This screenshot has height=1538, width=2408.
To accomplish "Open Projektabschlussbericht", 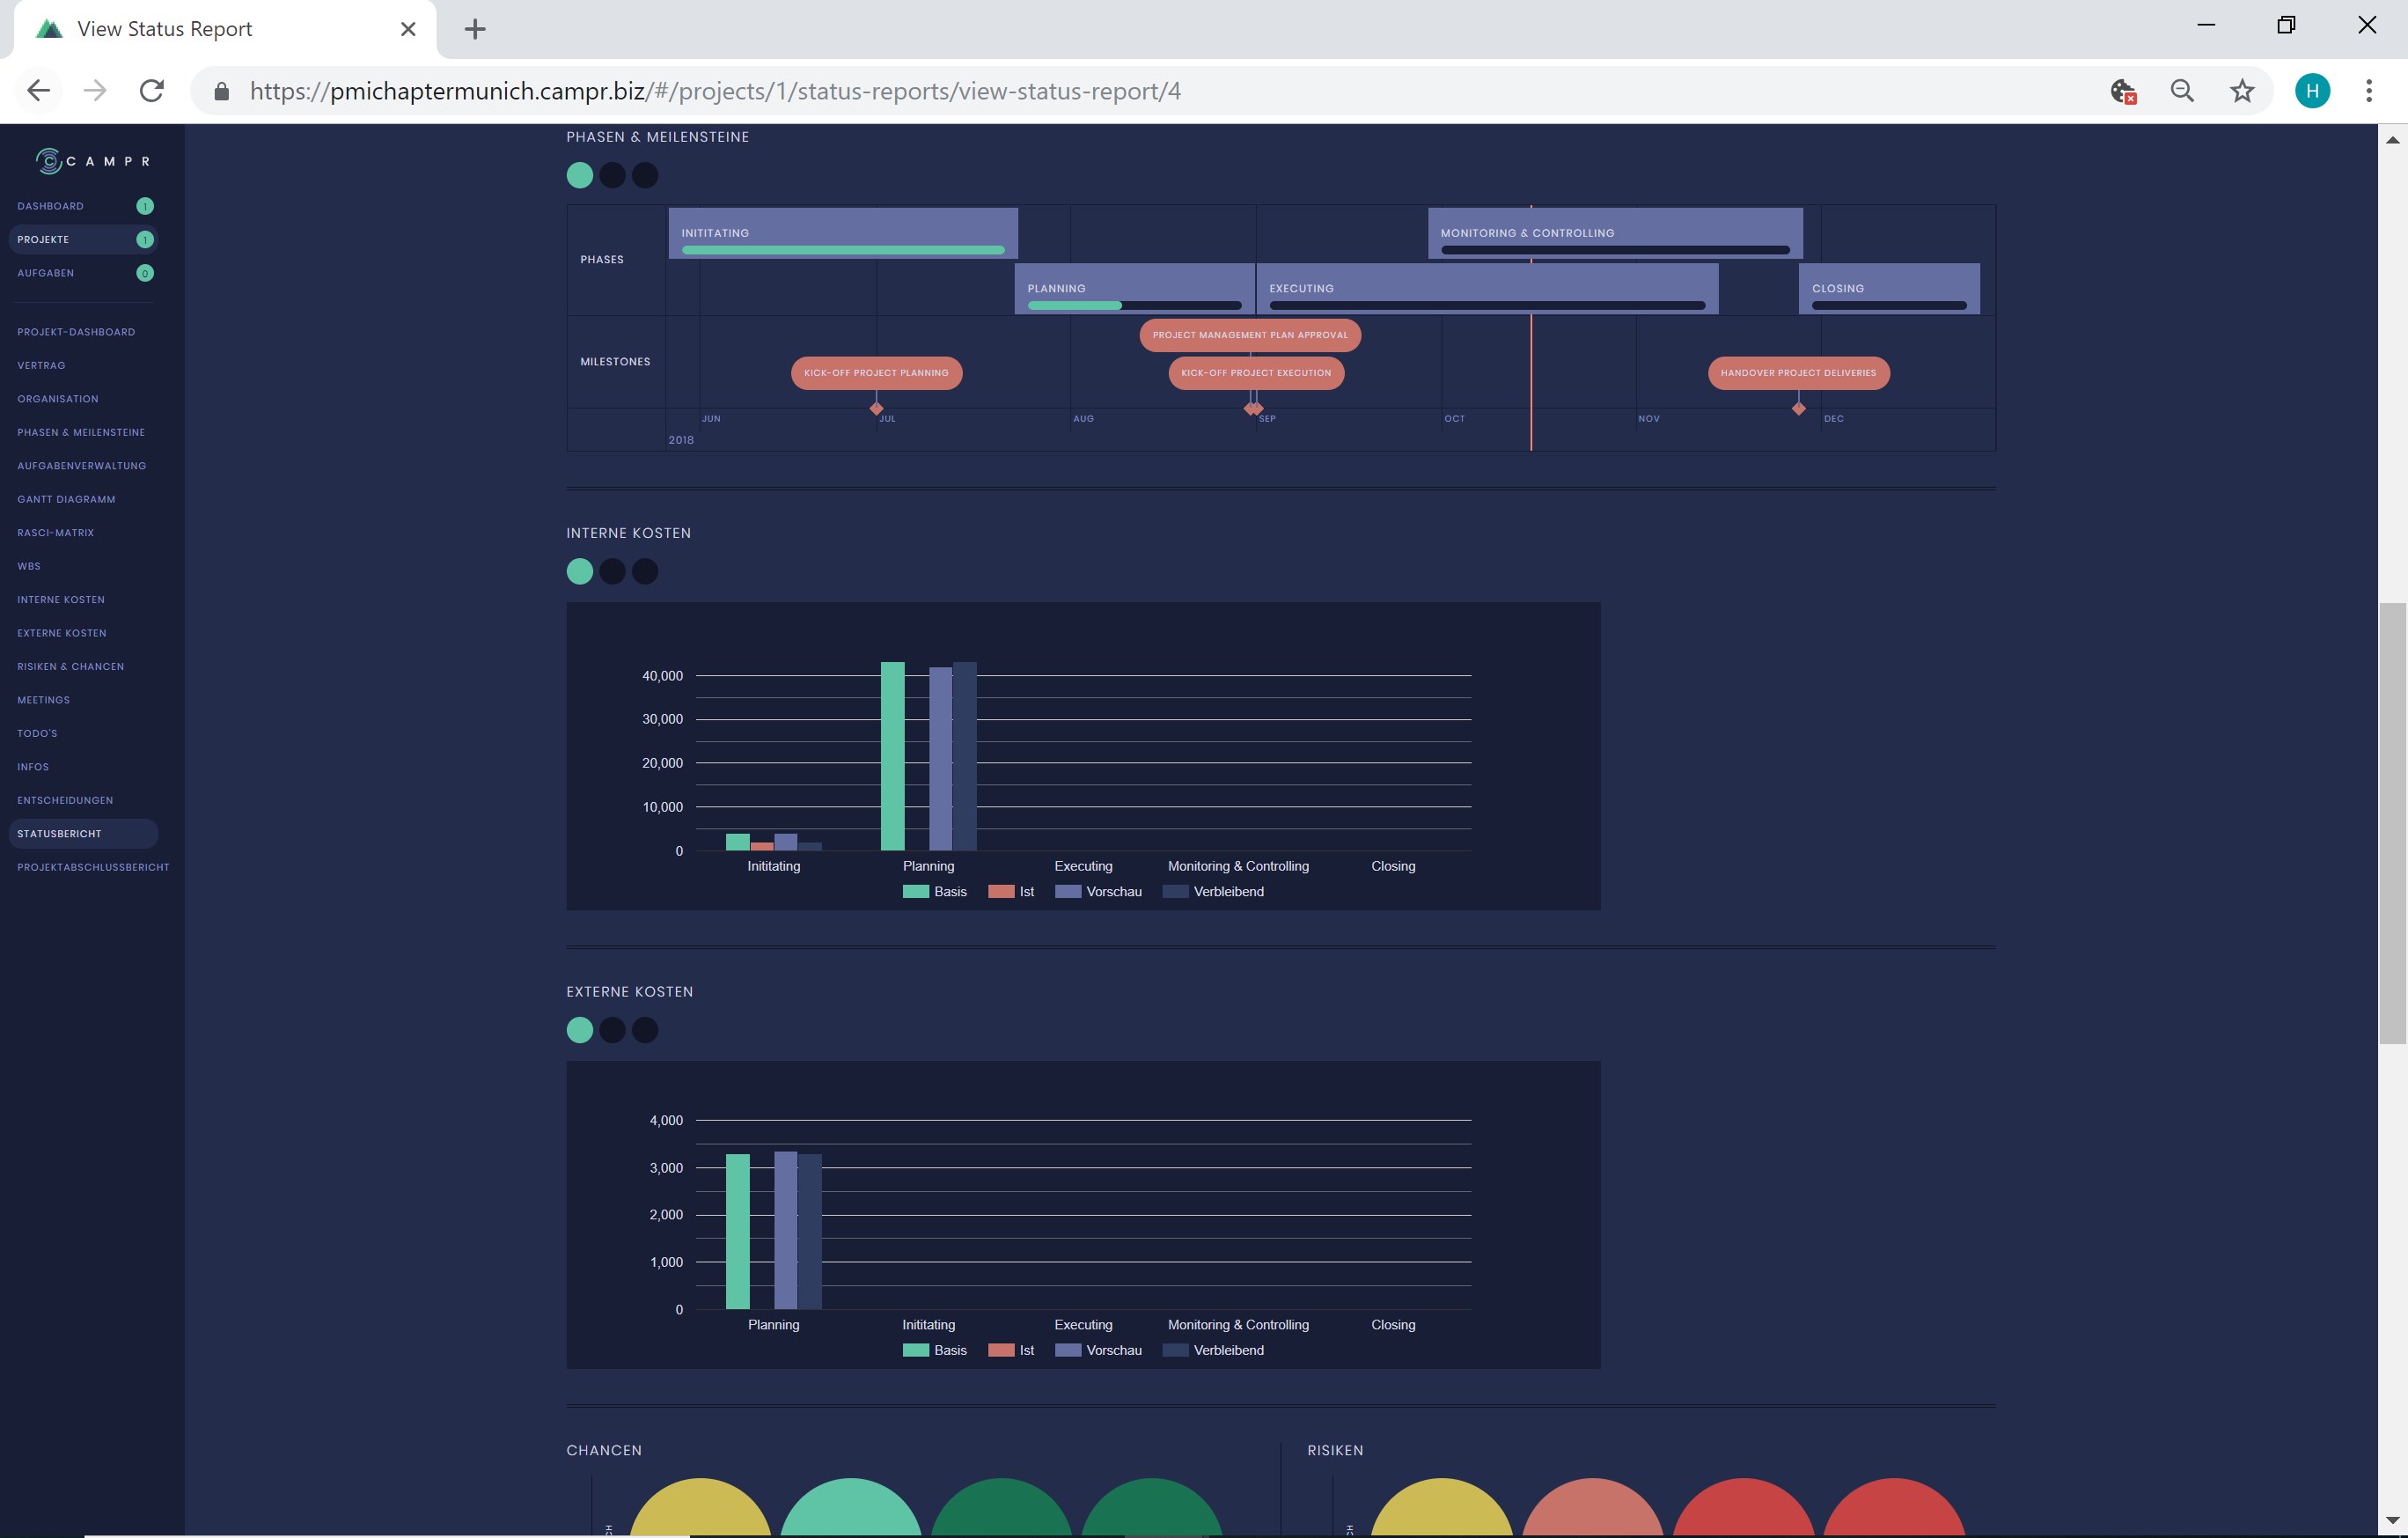I will (93, 868).
